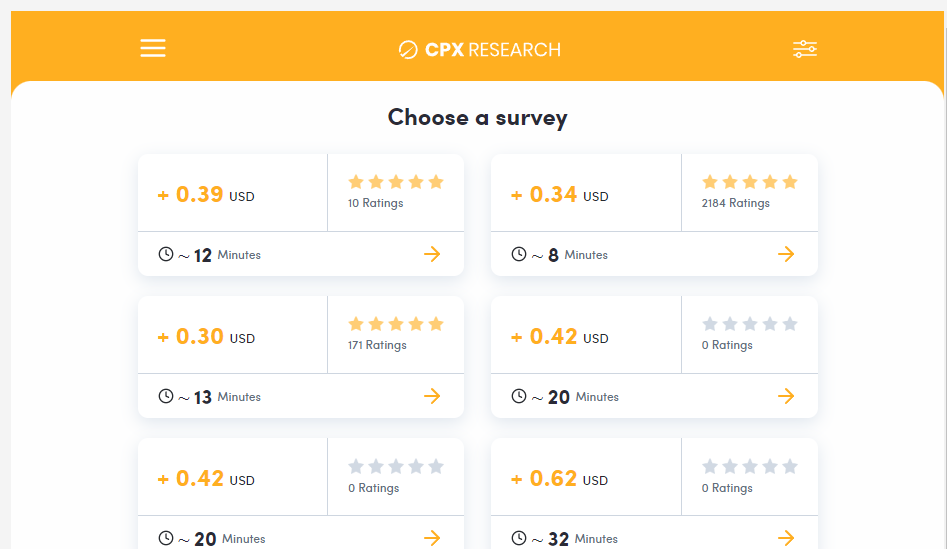
Task: Open the 20-minute survey arrow in right column
Action: click(786, 396)
